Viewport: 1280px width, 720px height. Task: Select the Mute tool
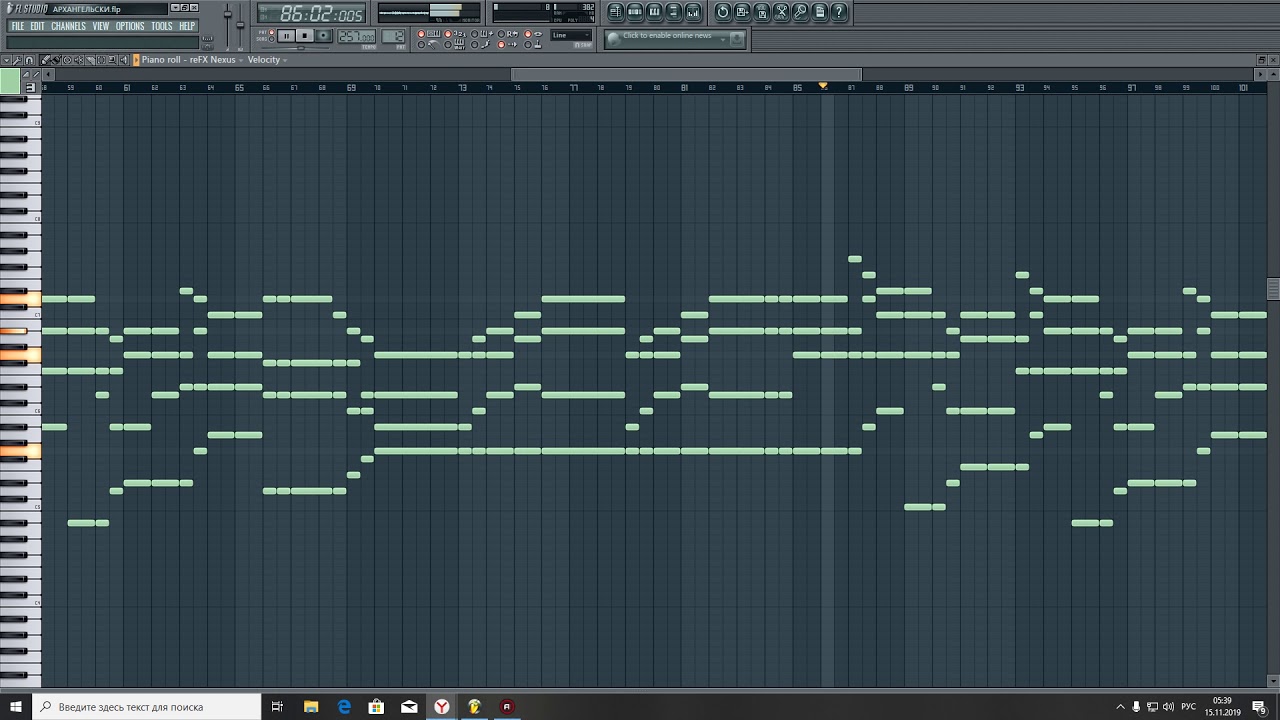(79, 60)
